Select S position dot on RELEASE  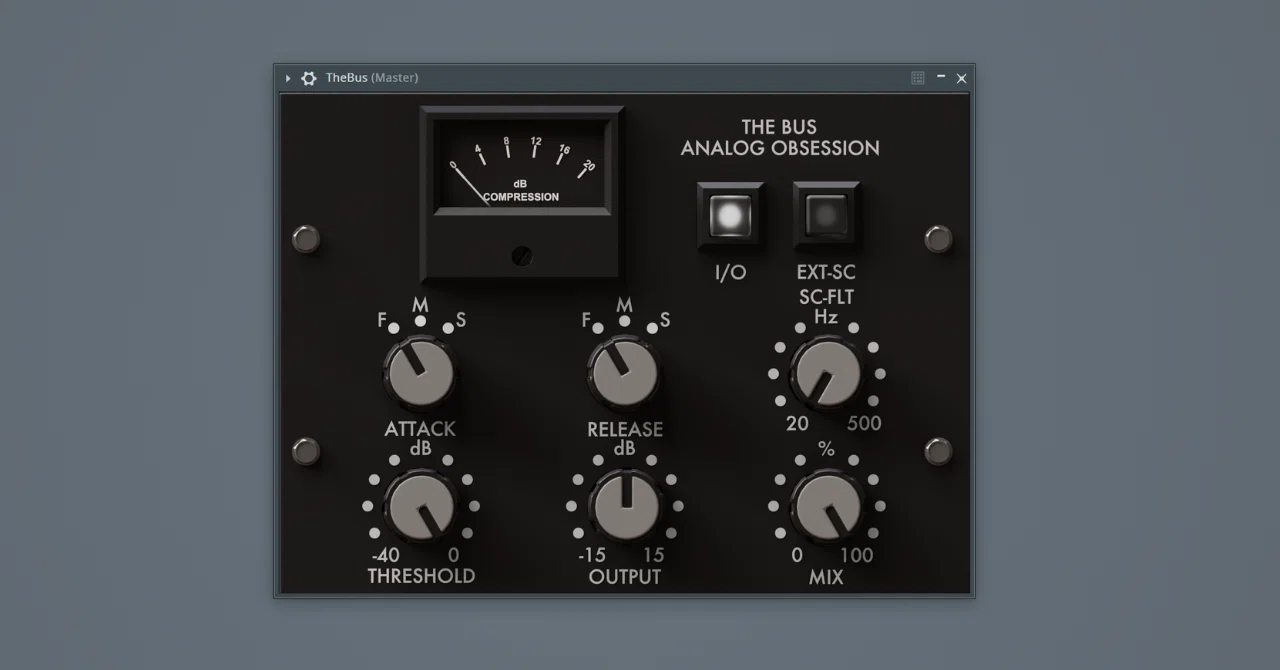pyautogui.click(x=651, y=328)
